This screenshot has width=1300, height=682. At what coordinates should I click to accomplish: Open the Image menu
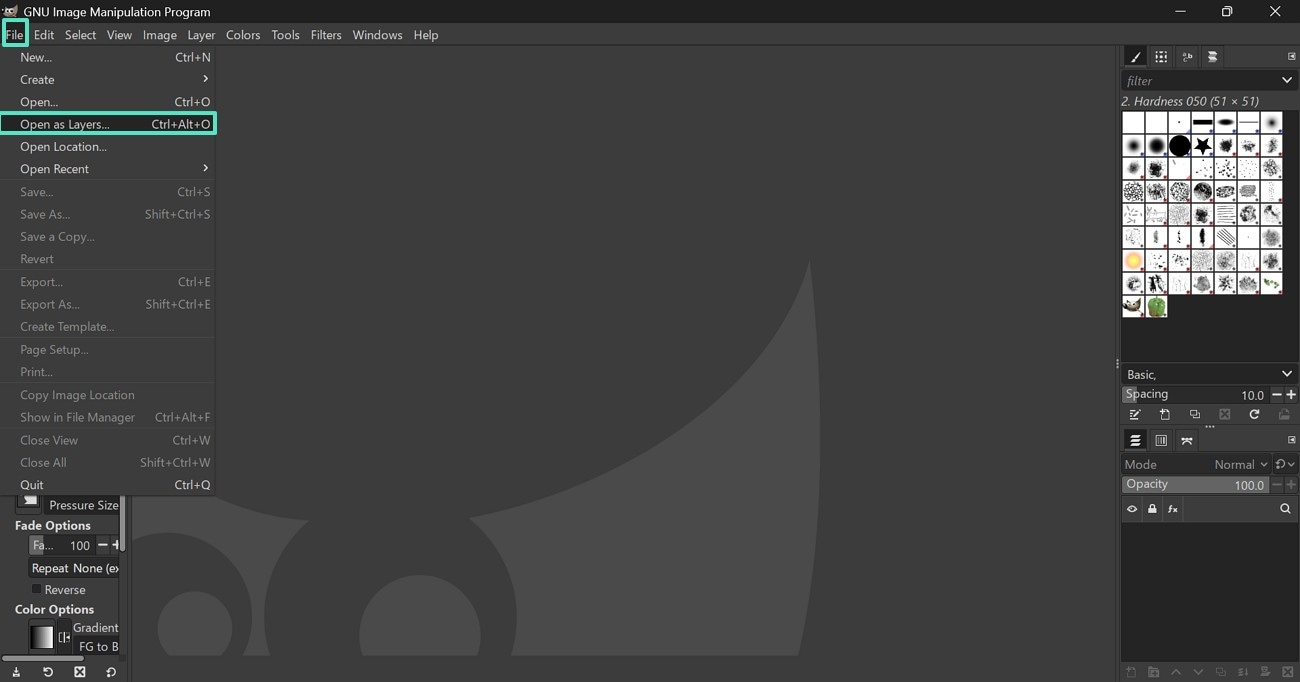point(160,34)
